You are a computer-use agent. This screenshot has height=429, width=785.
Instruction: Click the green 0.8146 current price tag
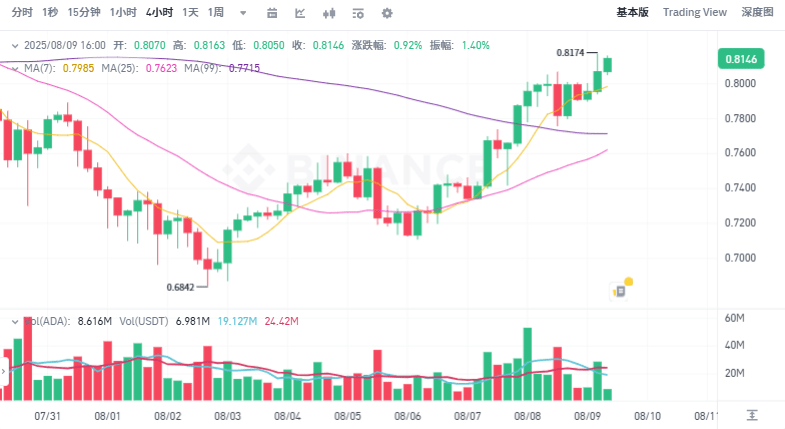(741, 59)
